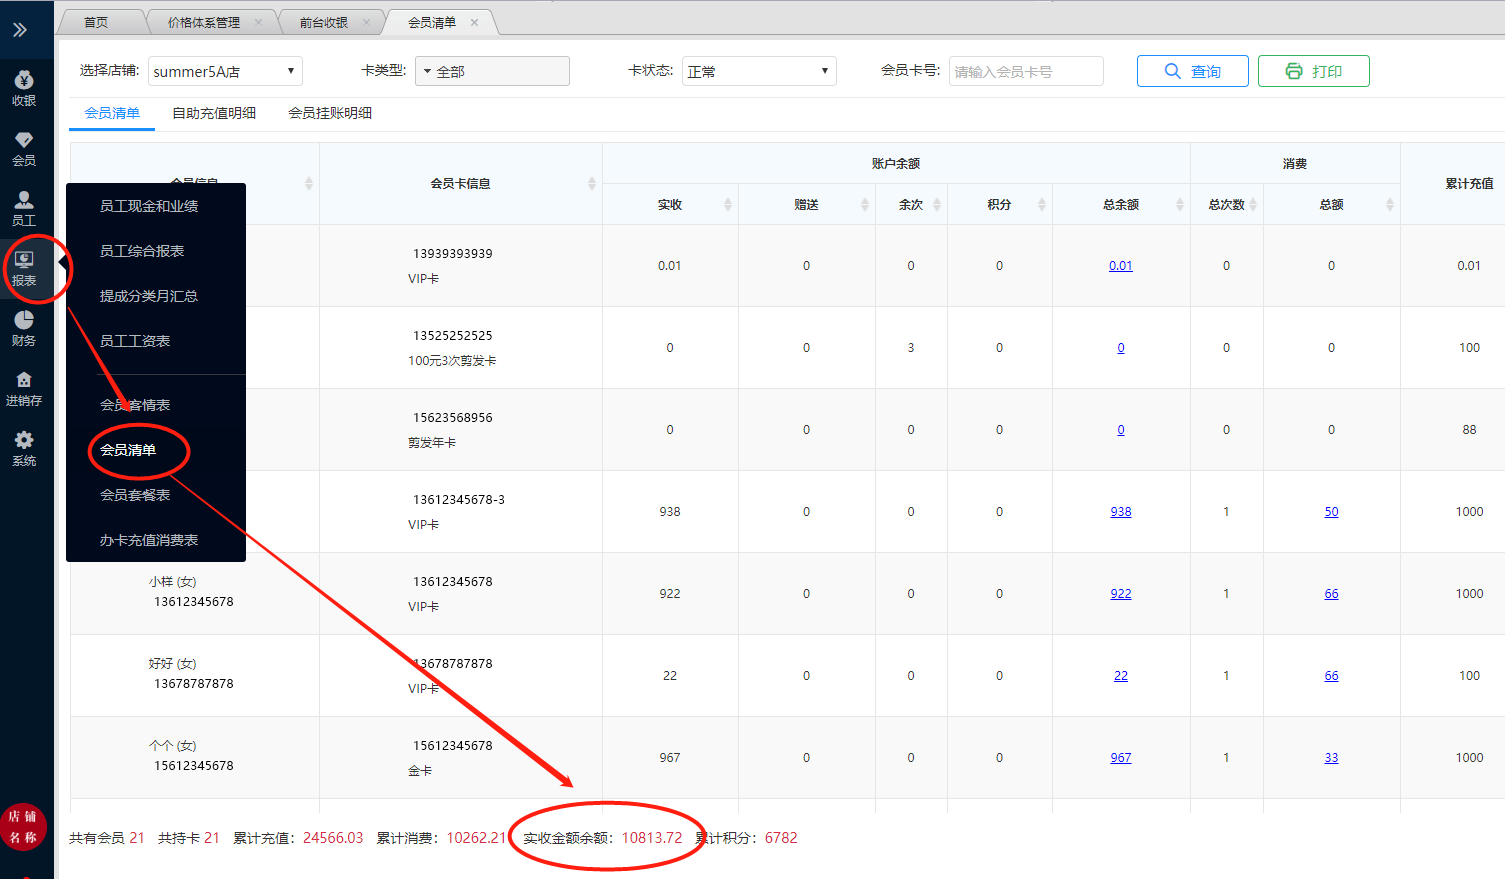Open balance link for card 13525252525

pyautogui.click(x=1121, y=348)
